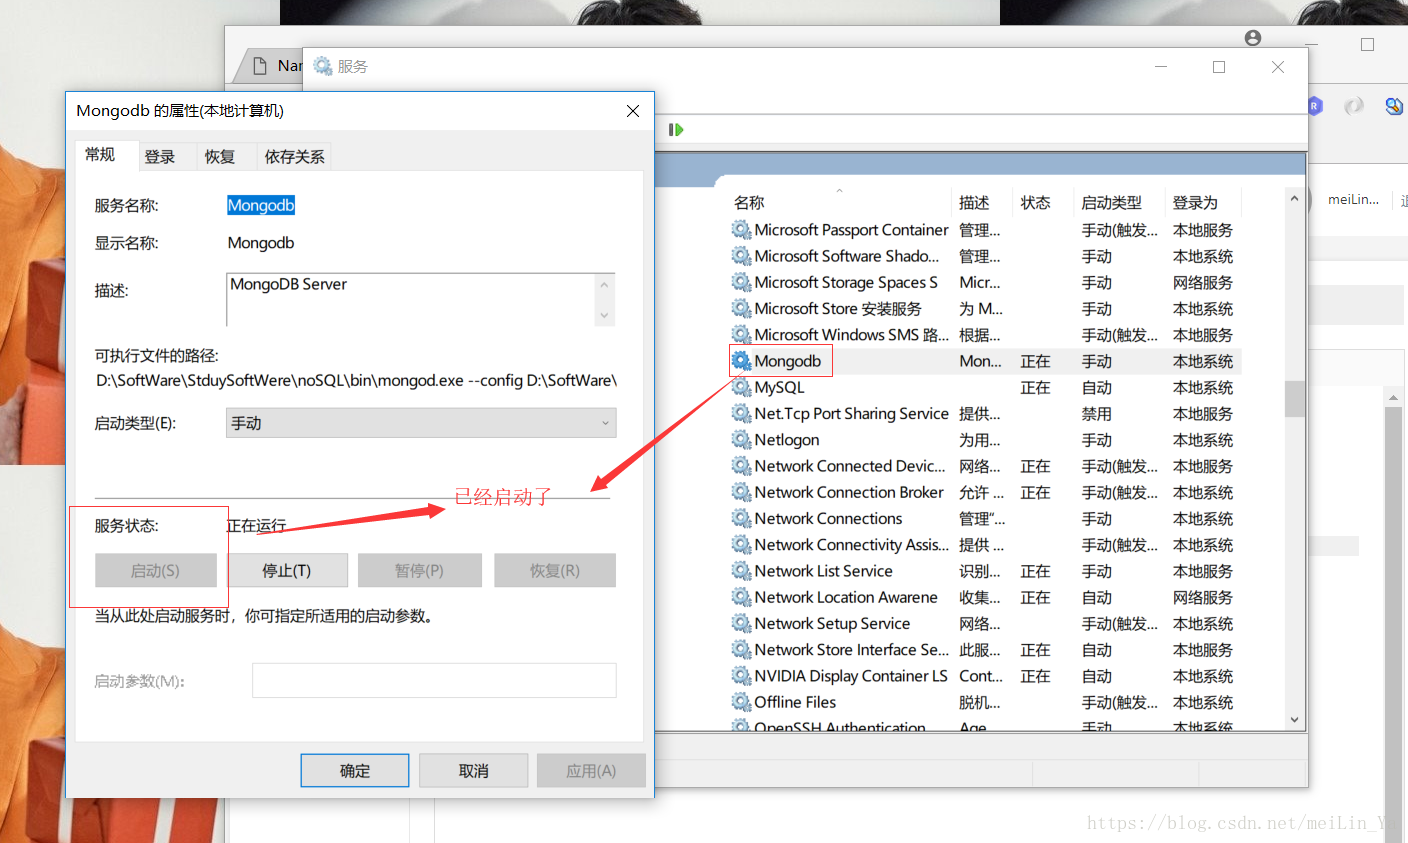
Task: Click the highlighted Mongodb service name field
Action: (x=261, y=205)
